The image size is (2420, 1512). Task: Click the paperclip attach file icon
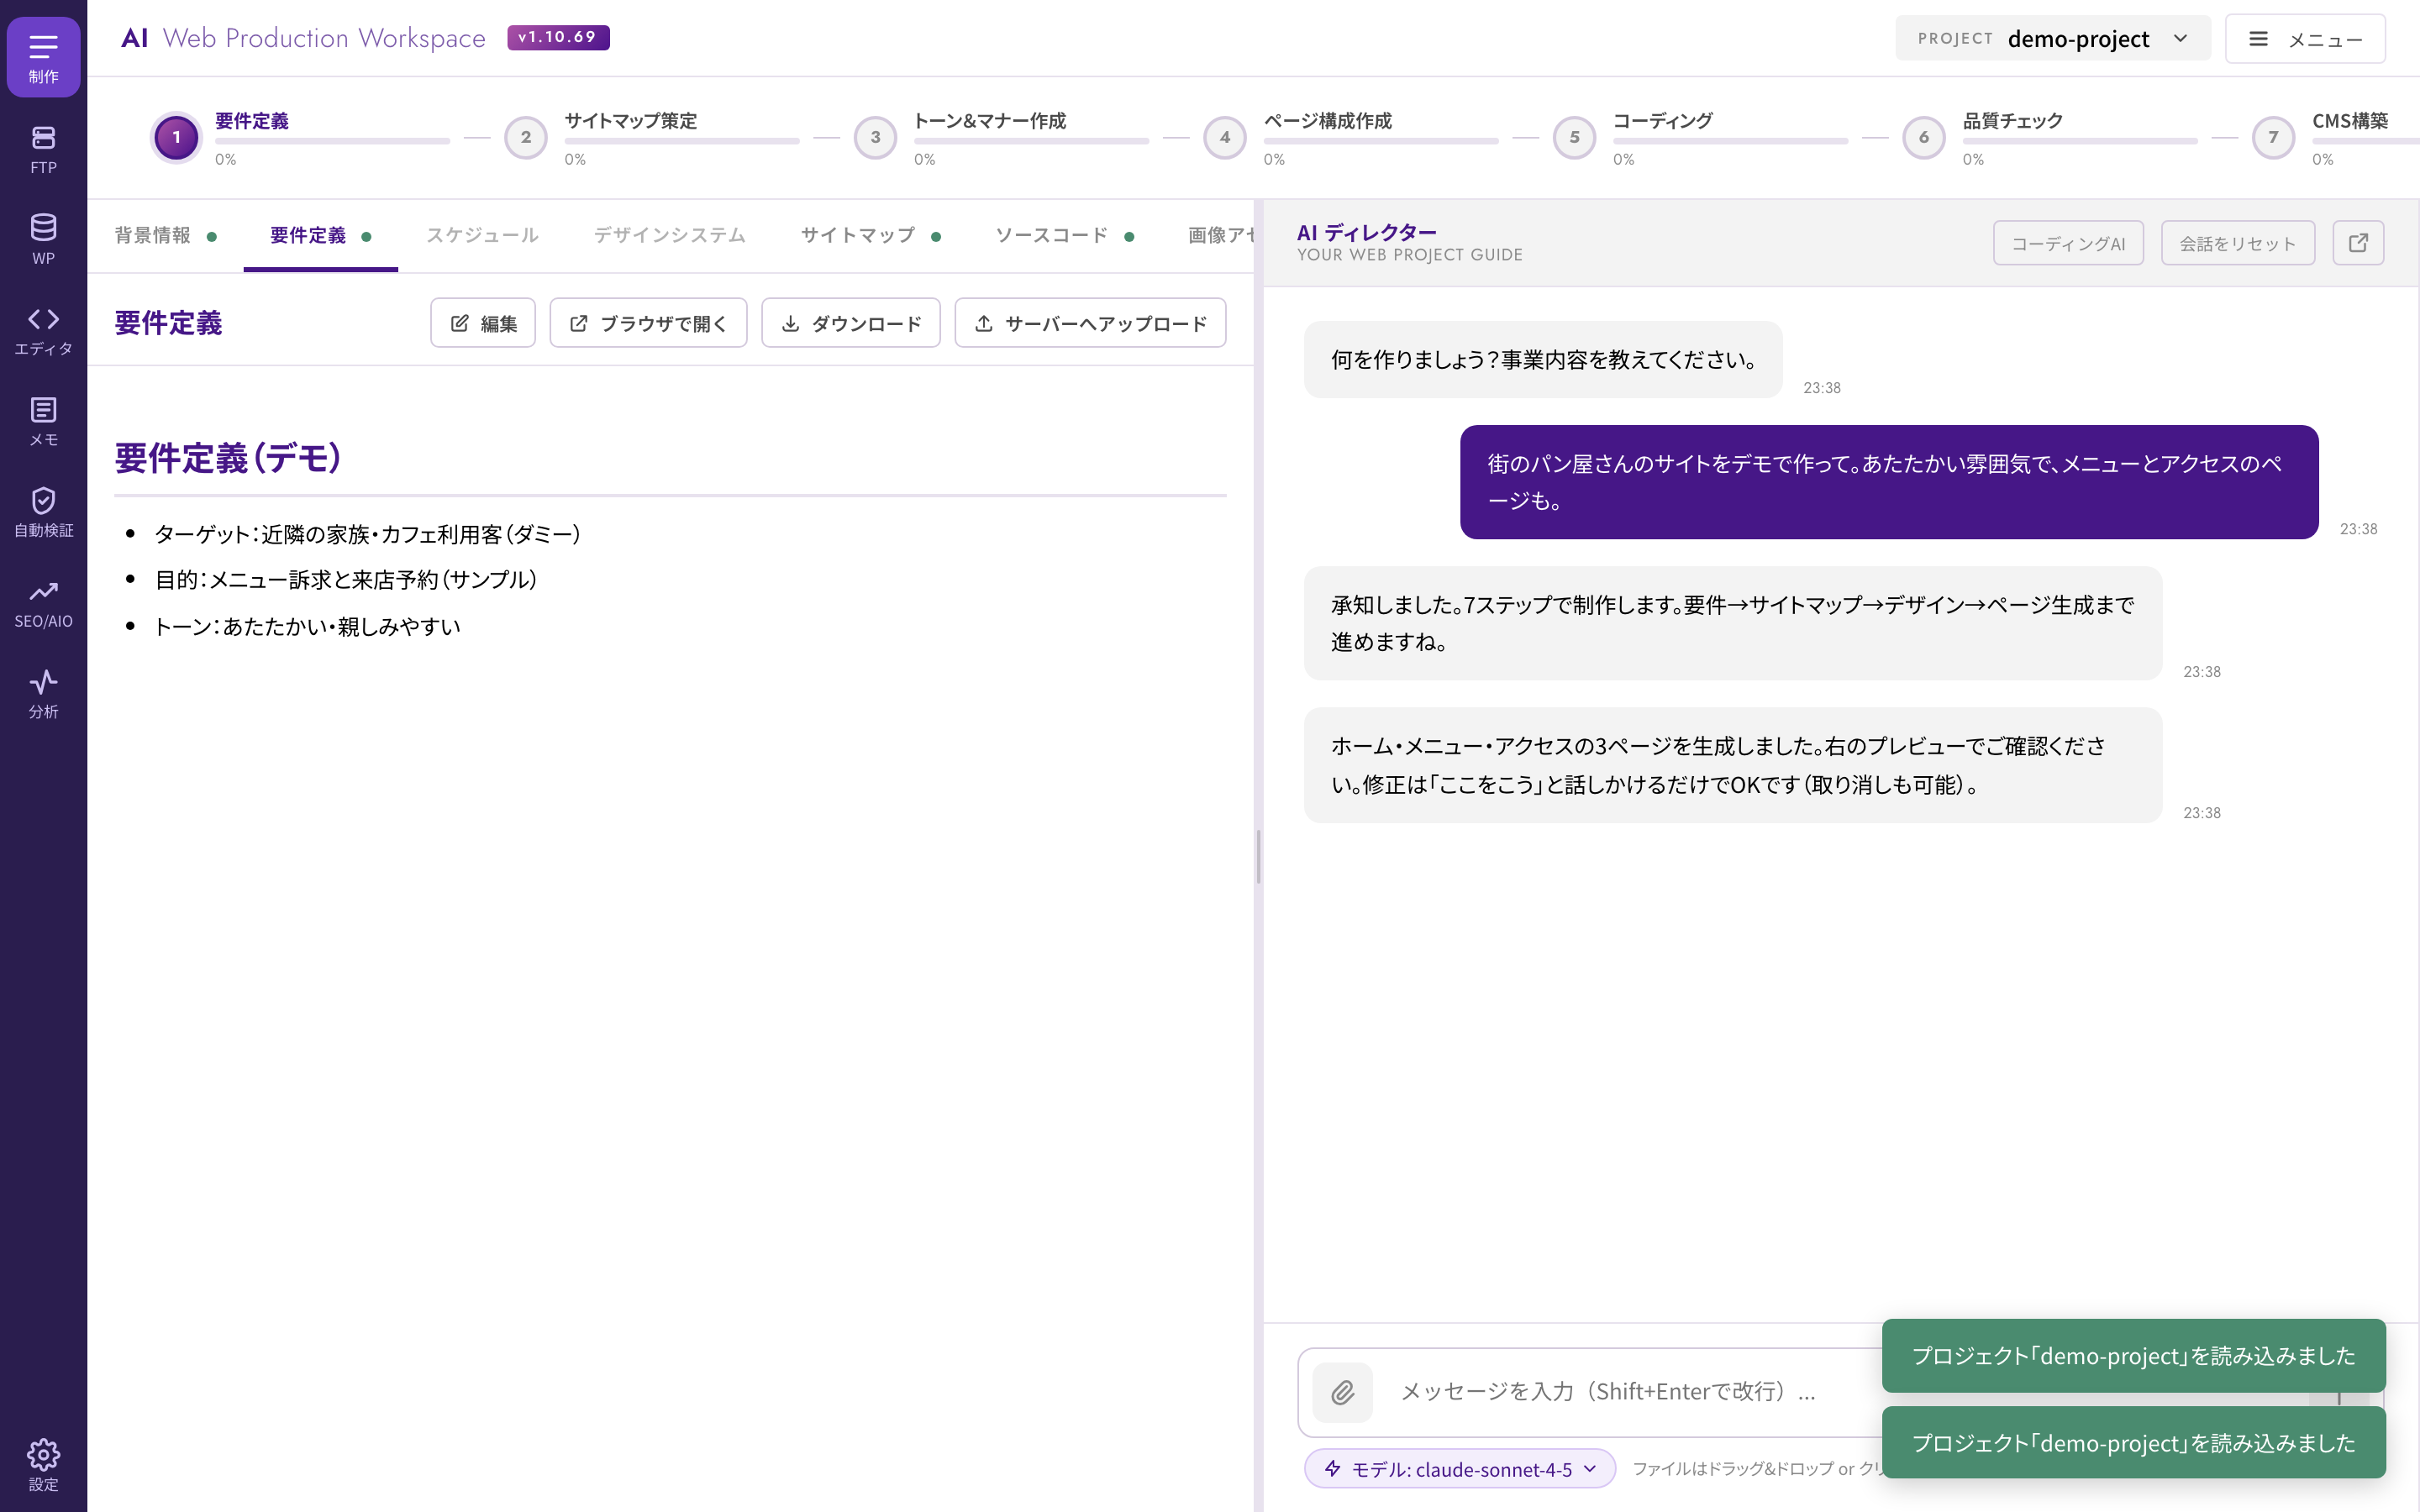[x=1342, y=1391]
